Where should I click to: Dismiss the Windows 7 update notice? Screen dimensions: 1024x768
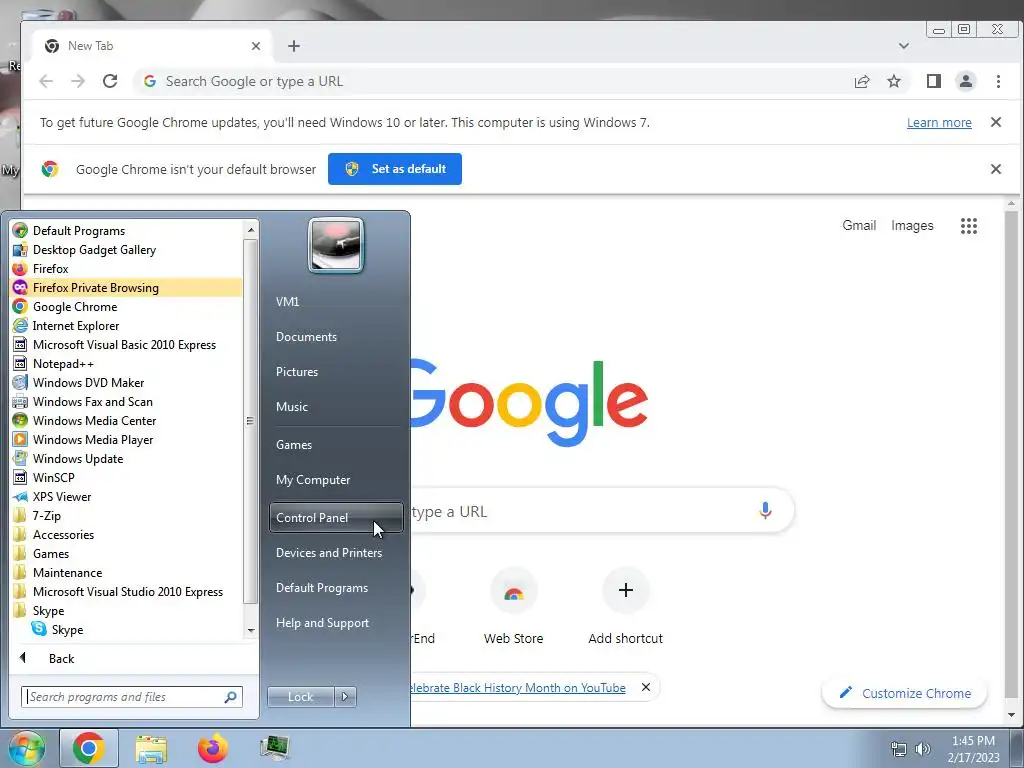point(996,122)
